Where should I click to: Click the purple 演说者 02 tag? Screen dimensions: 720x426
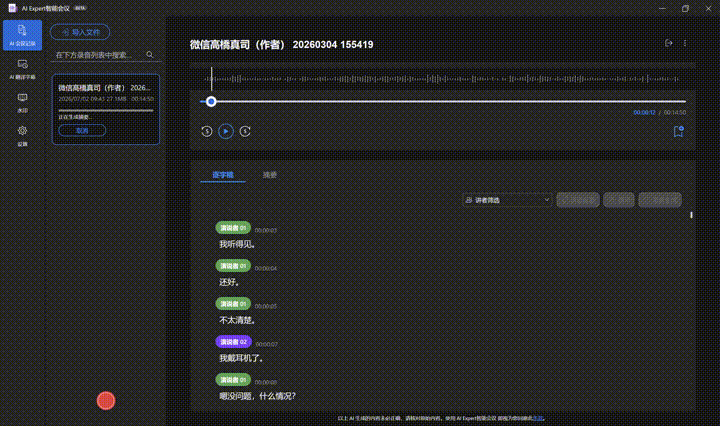click(x=234, y=342)
